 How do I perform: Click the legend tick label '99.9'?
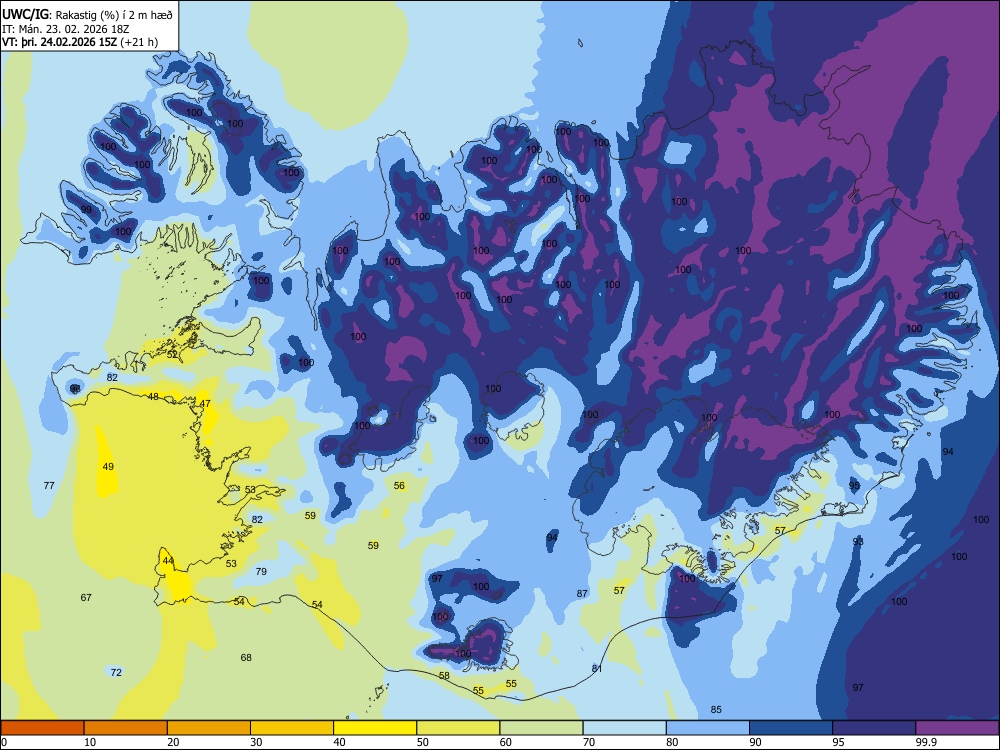925,742
